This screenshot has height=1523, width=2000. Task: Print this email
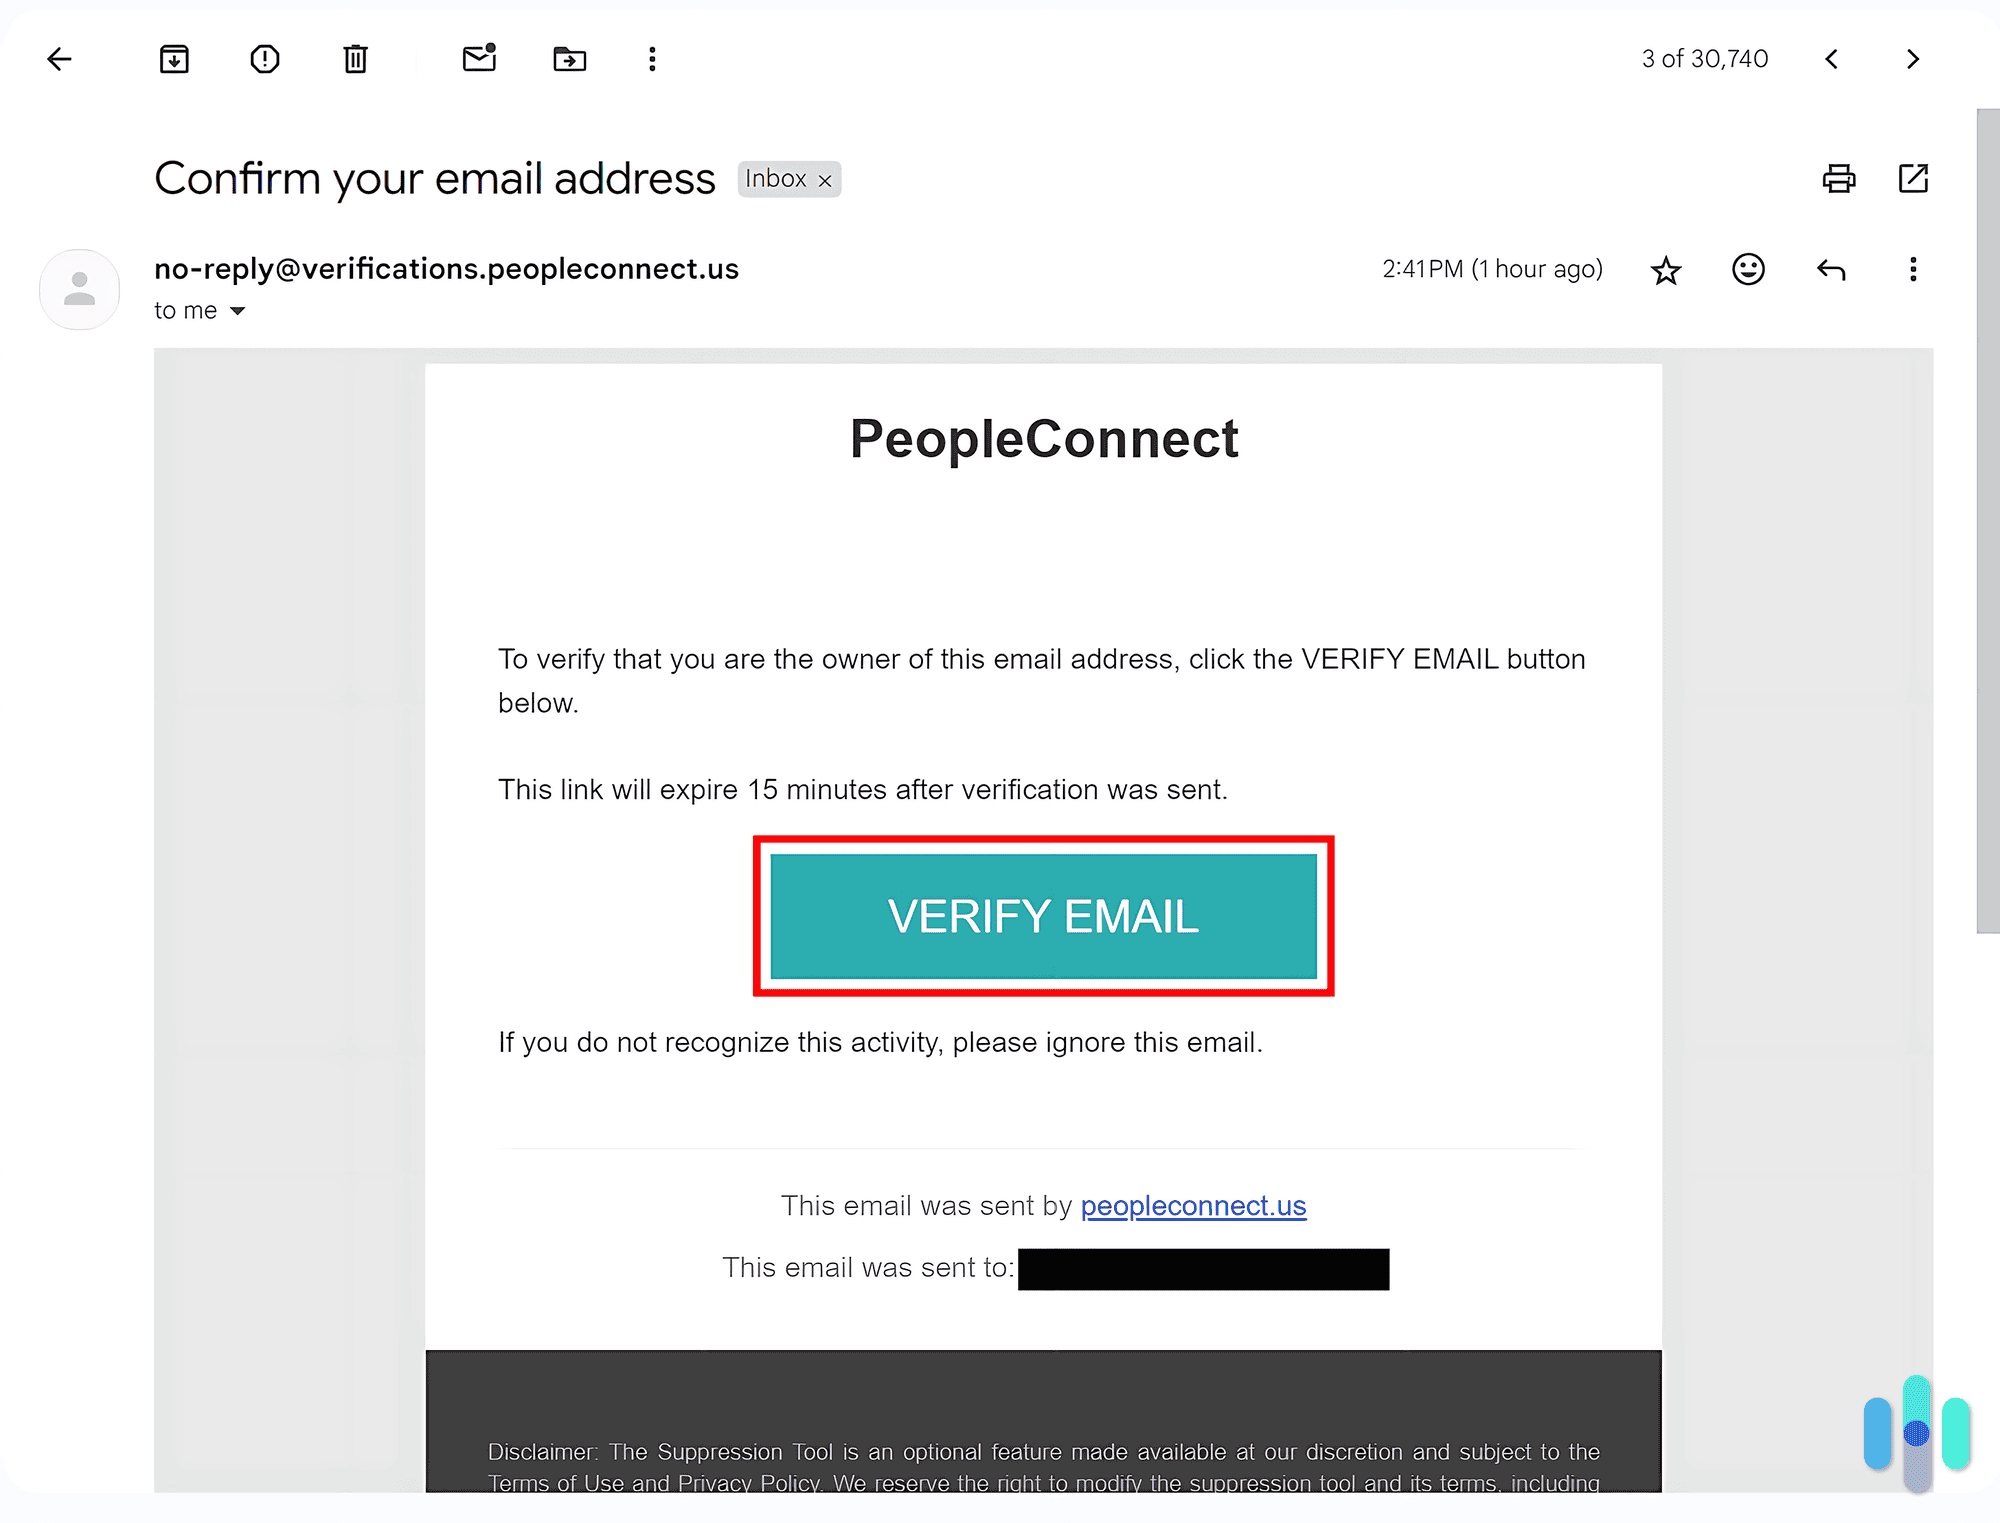tap(1838, 178)
